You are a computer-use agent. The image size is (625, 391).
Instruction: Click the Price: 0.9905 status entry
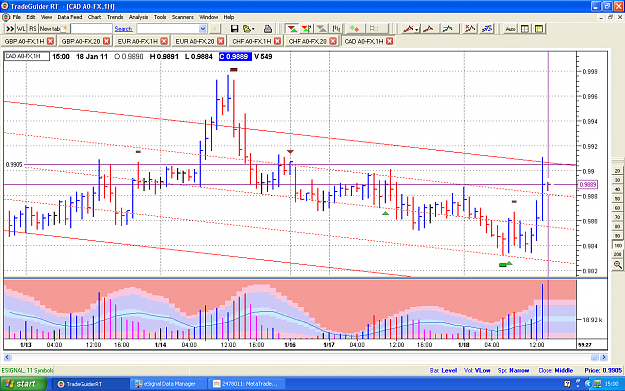[x=603, y=370]
